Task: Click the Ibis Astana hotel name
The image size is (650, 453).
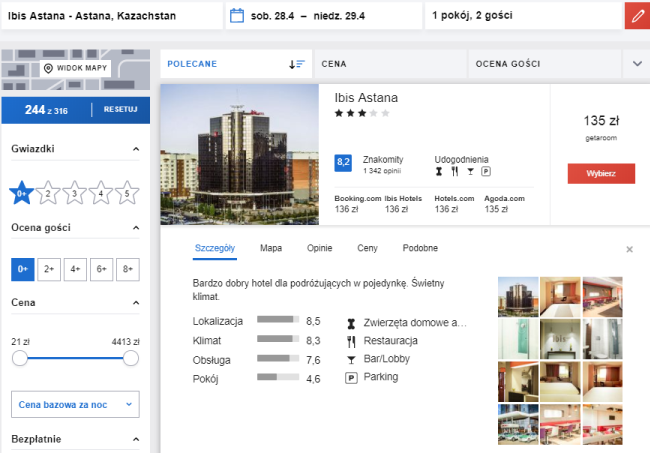Action: click(366, 98)
